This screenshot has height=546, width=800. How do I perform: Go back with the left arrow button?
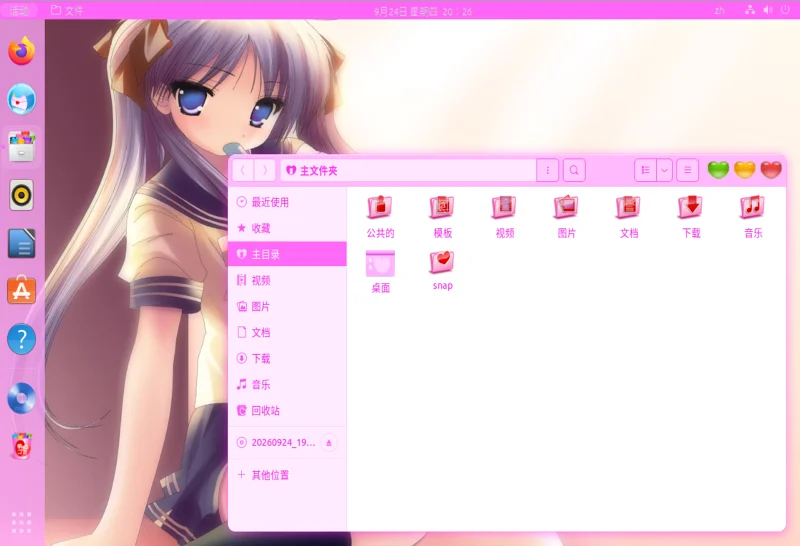click(243, 170)
